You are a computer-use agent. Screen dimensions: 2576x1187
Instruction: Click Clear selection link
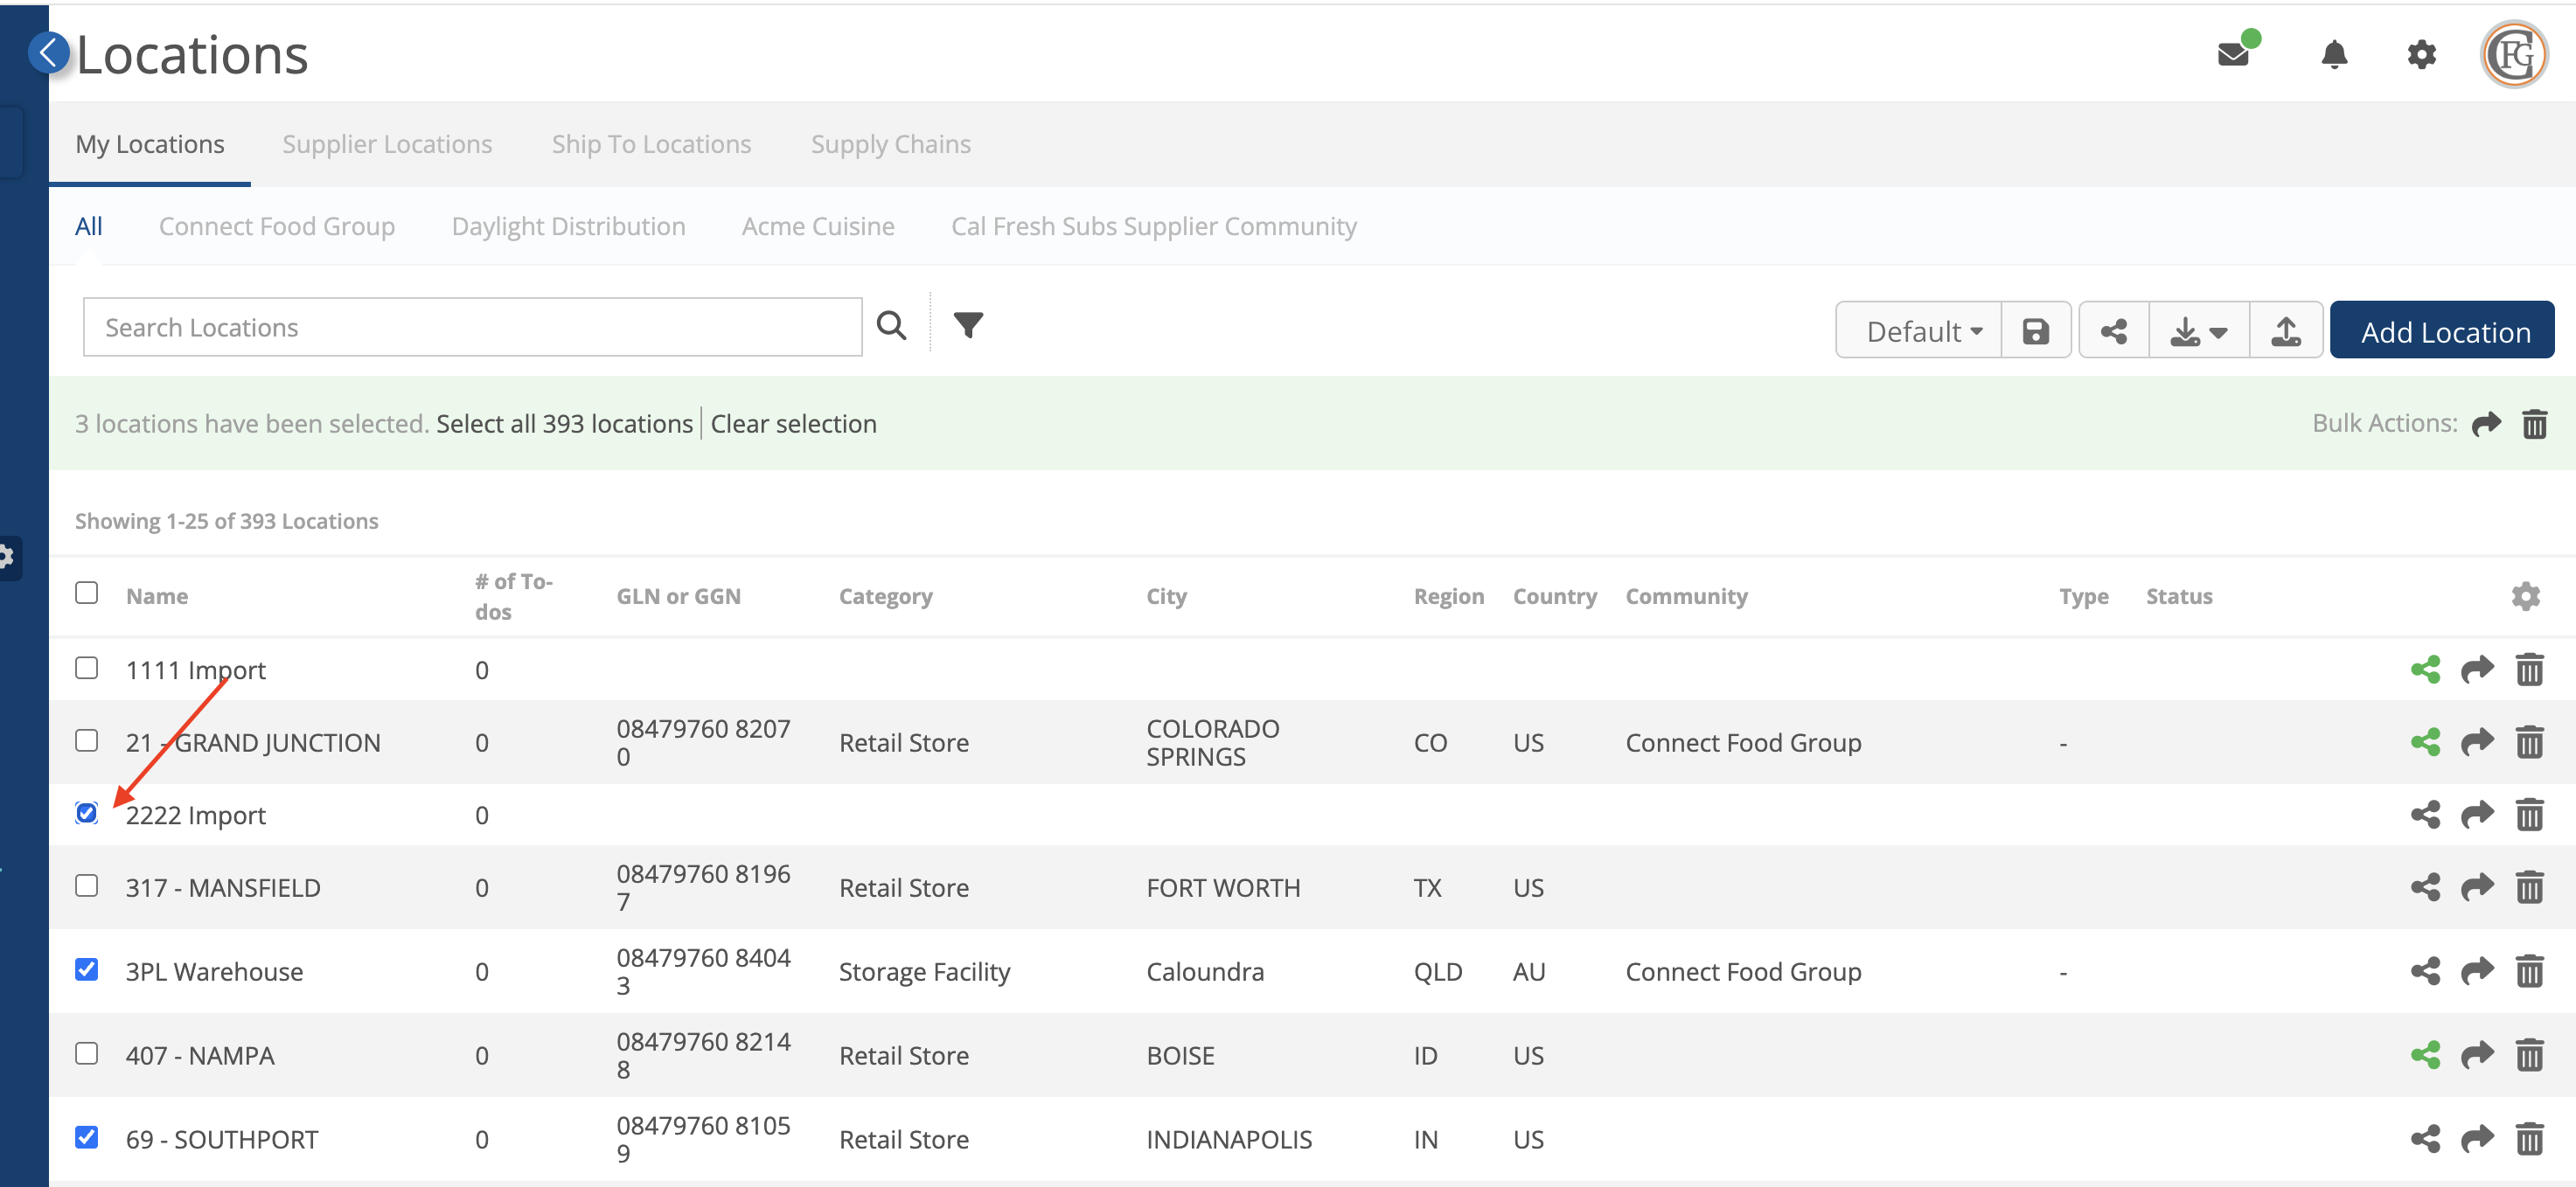coord(794,424)
